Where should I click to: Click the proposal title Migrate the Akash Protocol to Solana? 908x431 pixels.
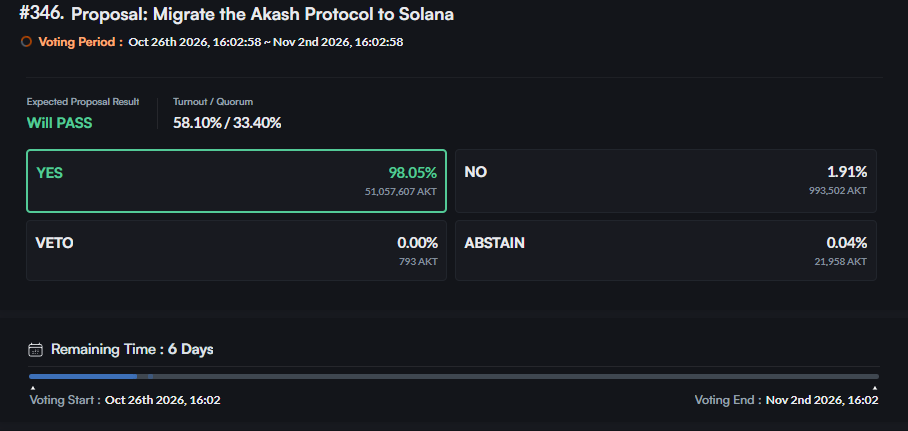coord(262,15)
